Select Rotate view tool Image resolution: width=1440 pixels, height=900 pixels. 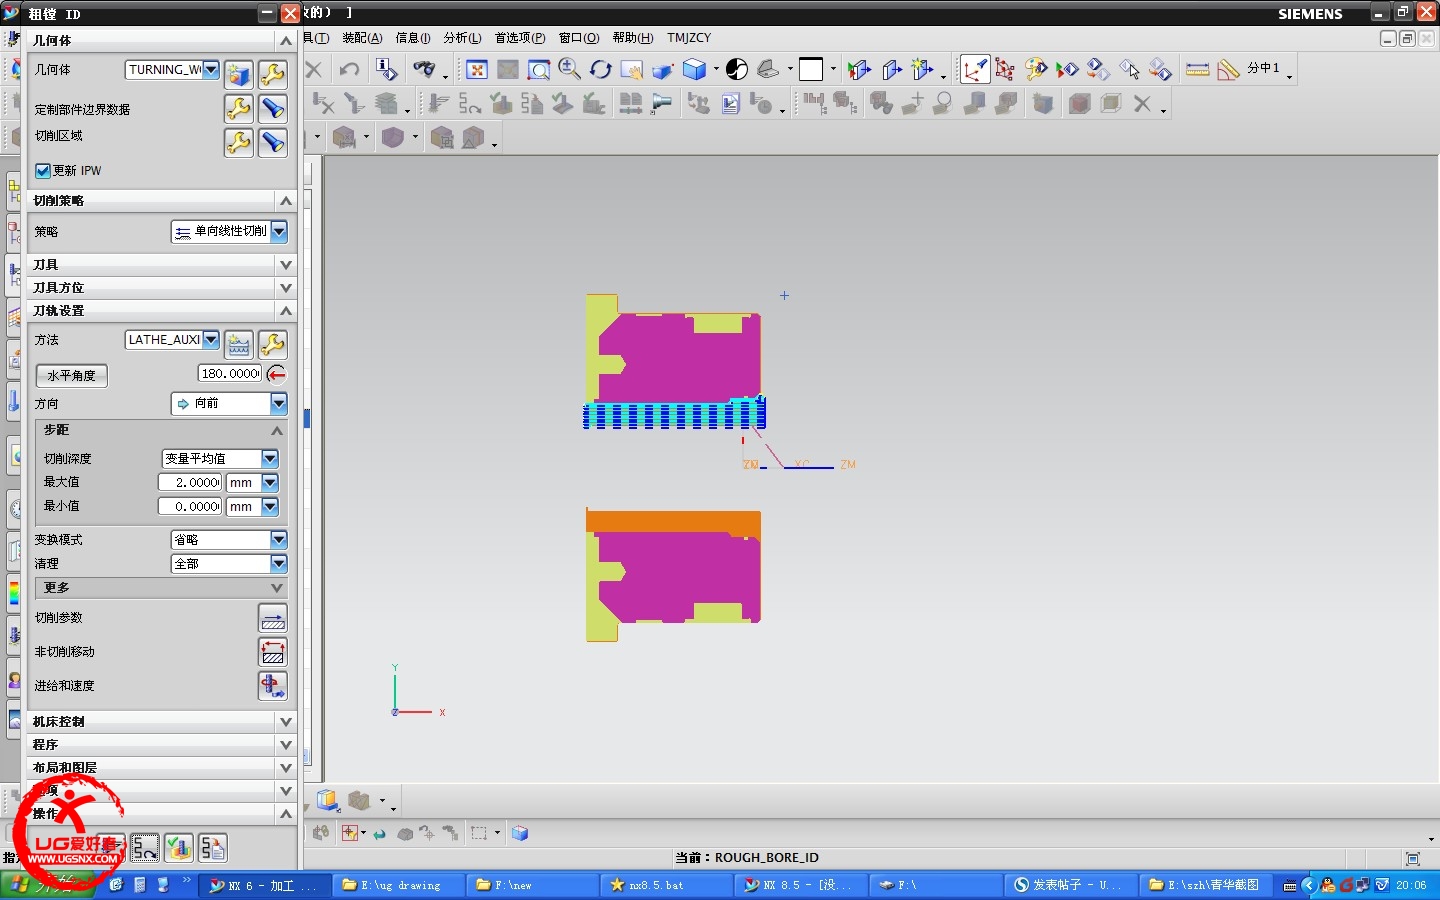(x=601, y=69)
